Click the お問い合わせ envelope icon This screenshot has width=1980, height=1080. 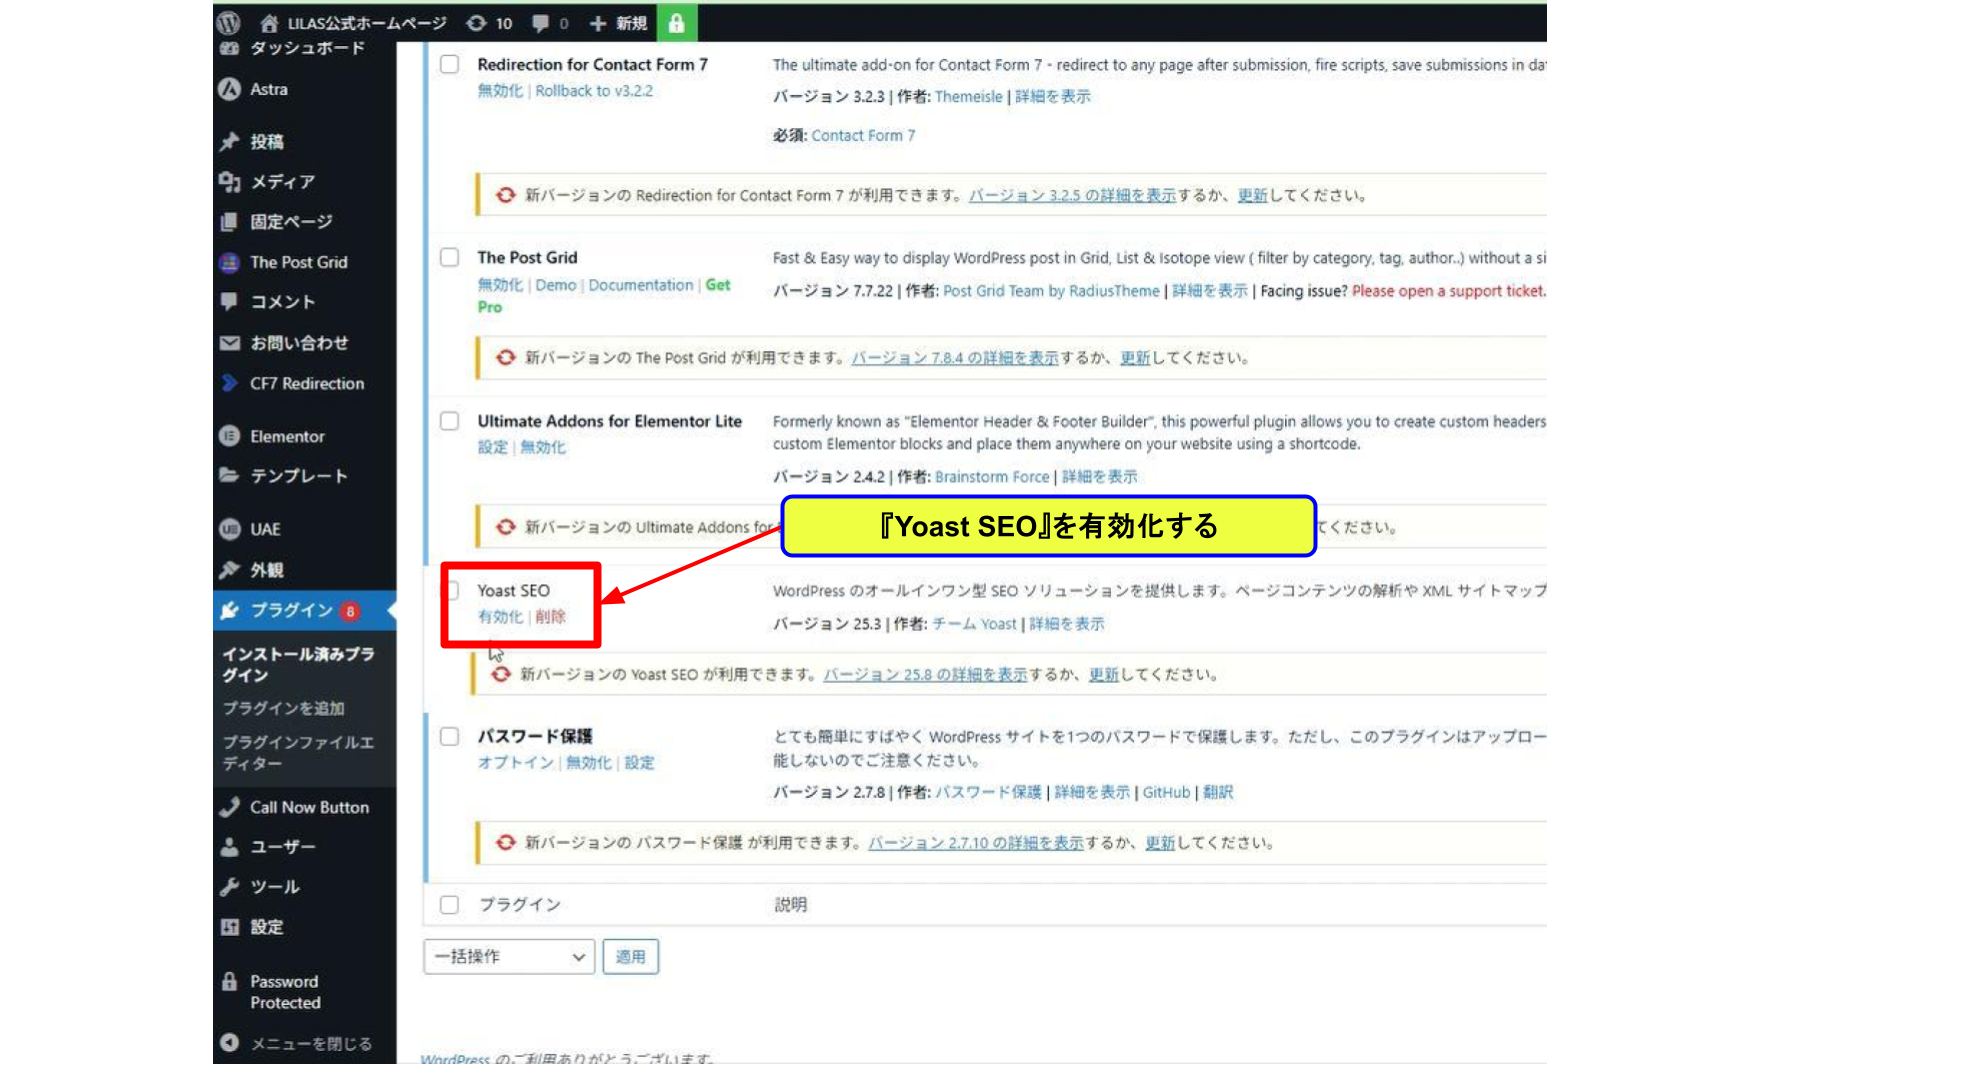point(230,343)
